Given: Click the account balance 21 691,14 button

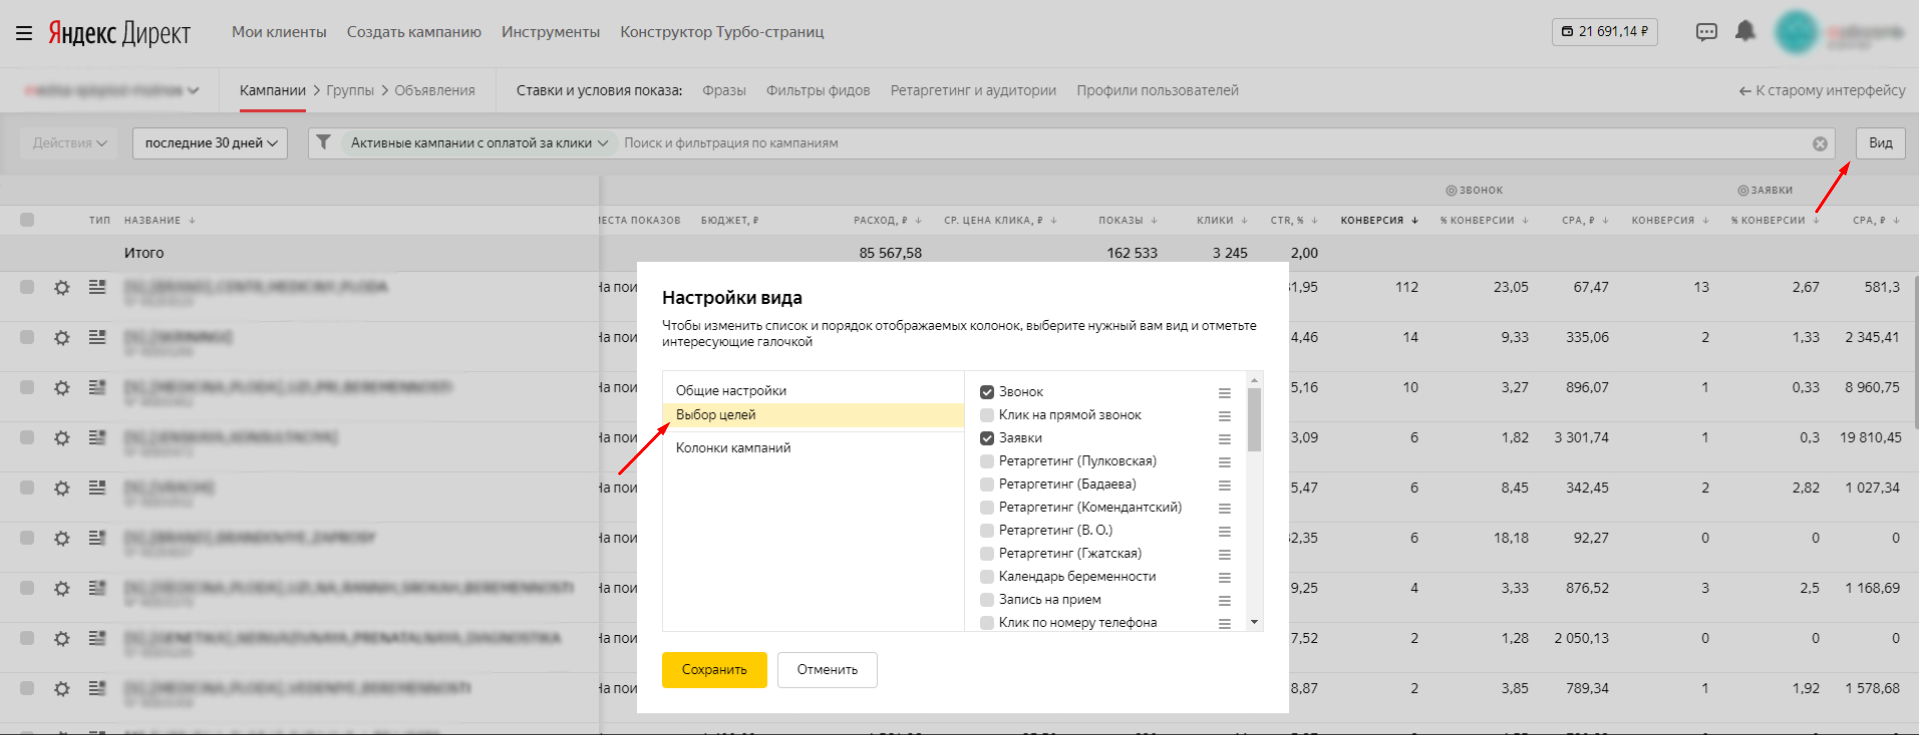Looking at the screenshot, I should click(x=1605, y=32).
